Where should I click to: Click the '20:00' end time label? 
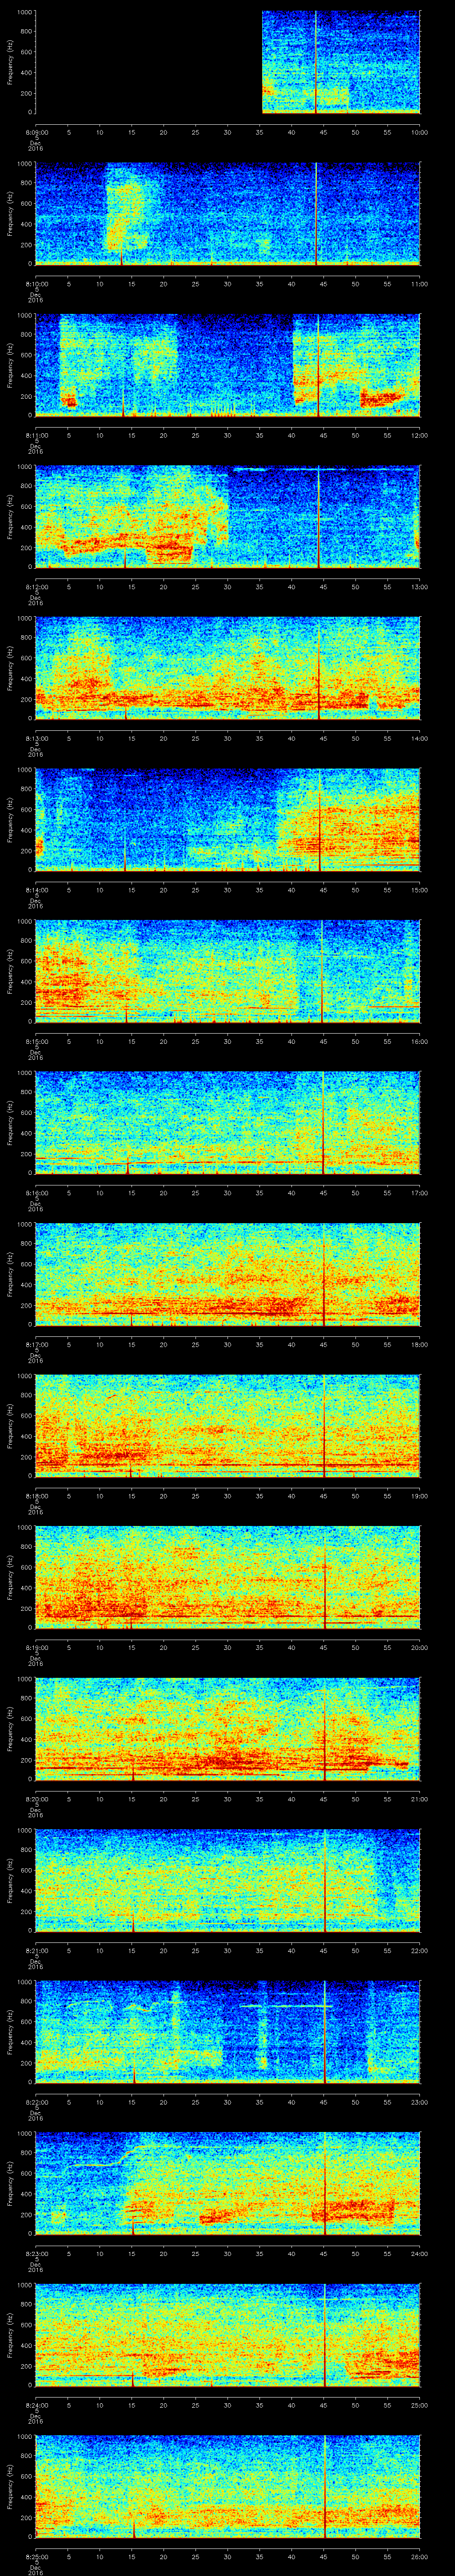click(x=419, y=1647)
